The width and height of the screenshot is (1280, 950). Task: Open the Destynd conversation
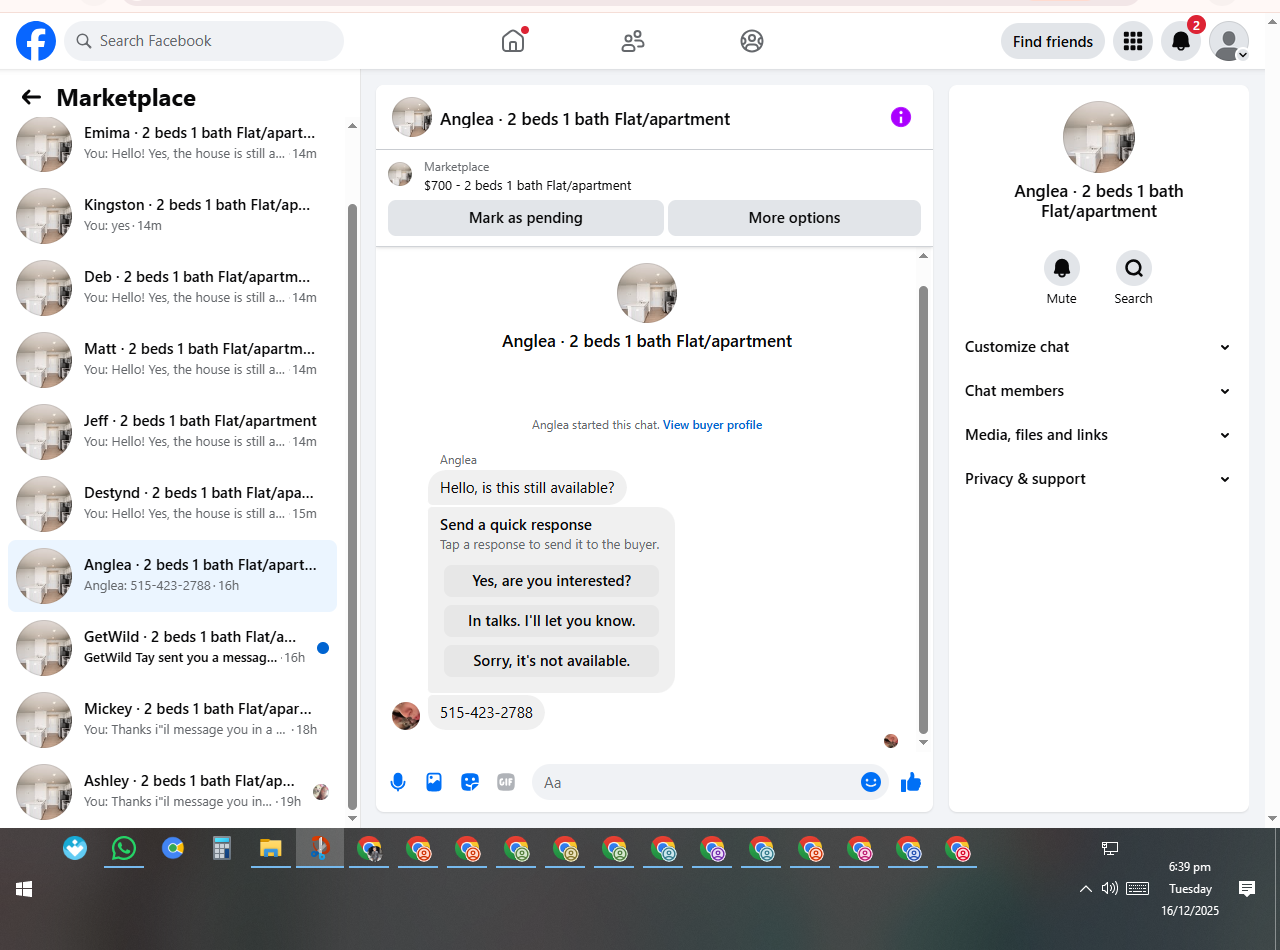tap(172, 504)
